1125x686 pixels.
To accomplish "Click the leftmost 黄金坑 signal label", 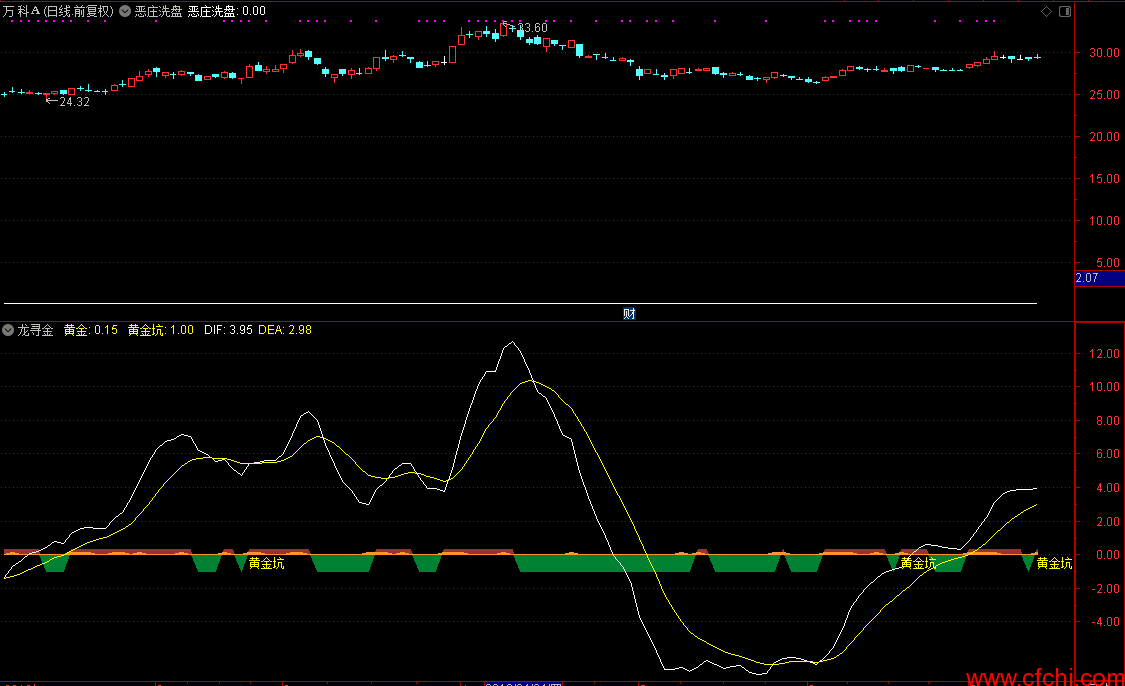I will [x=266, y=564].
